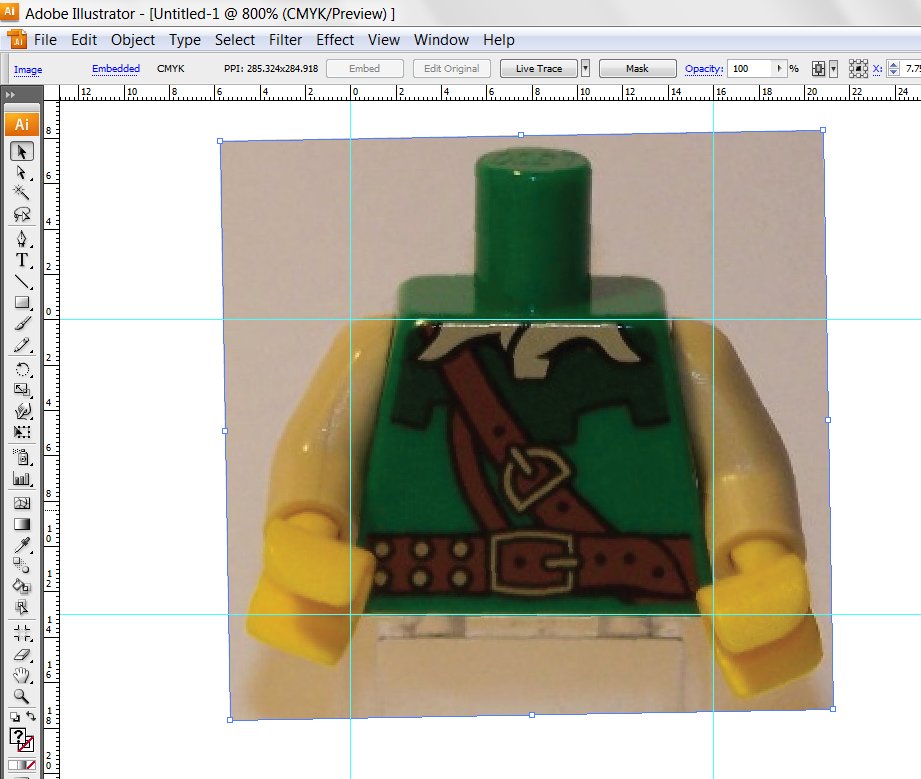Expand the Opacity value flyout arrow

pyautogui.click(x=780, y=69)
